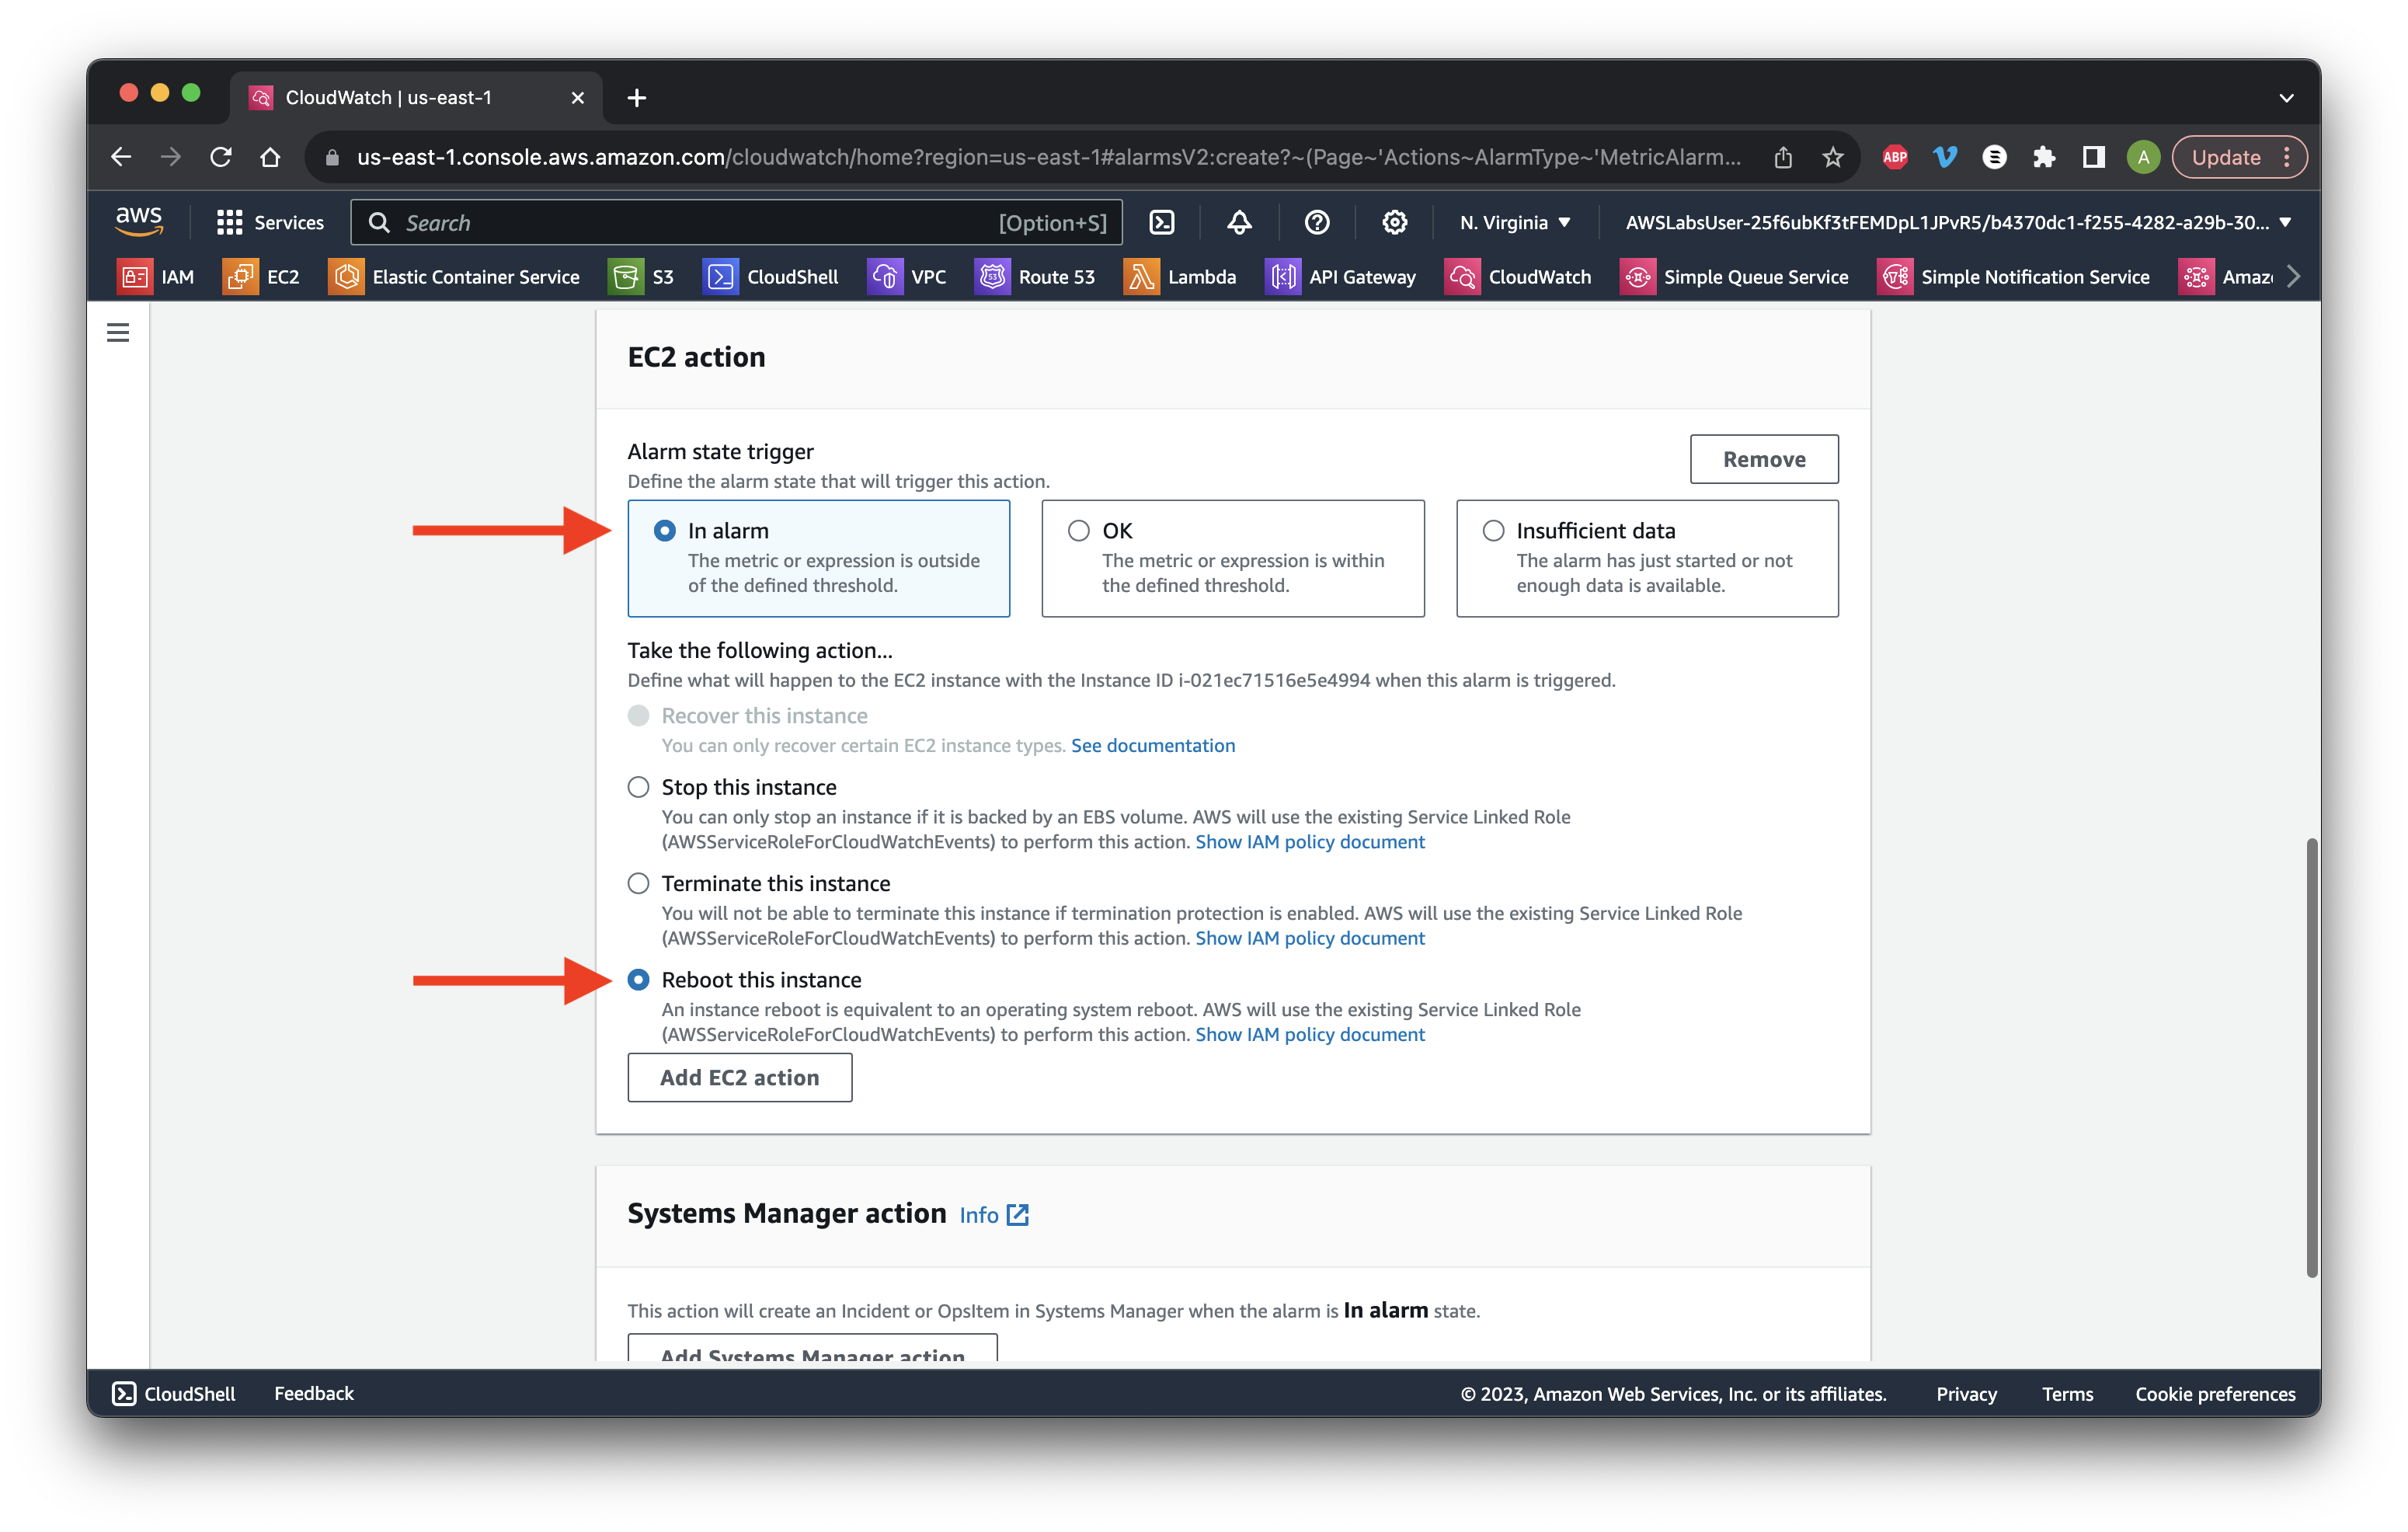
Task: Show IAM policy document for Terminate action
Action: point(1309,937)
